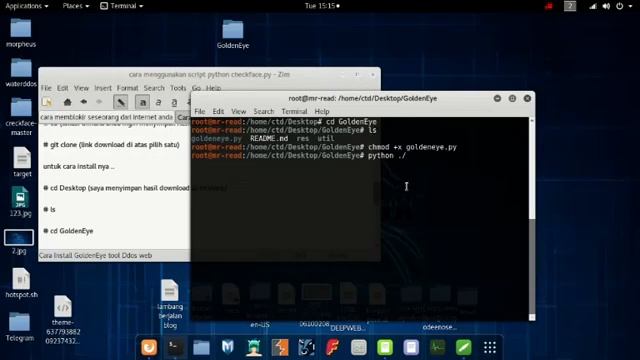Open the Telegram desktop folder
The height and width of the screenshot is (360, 640).
pyautogui.click(x=20, y=327)
